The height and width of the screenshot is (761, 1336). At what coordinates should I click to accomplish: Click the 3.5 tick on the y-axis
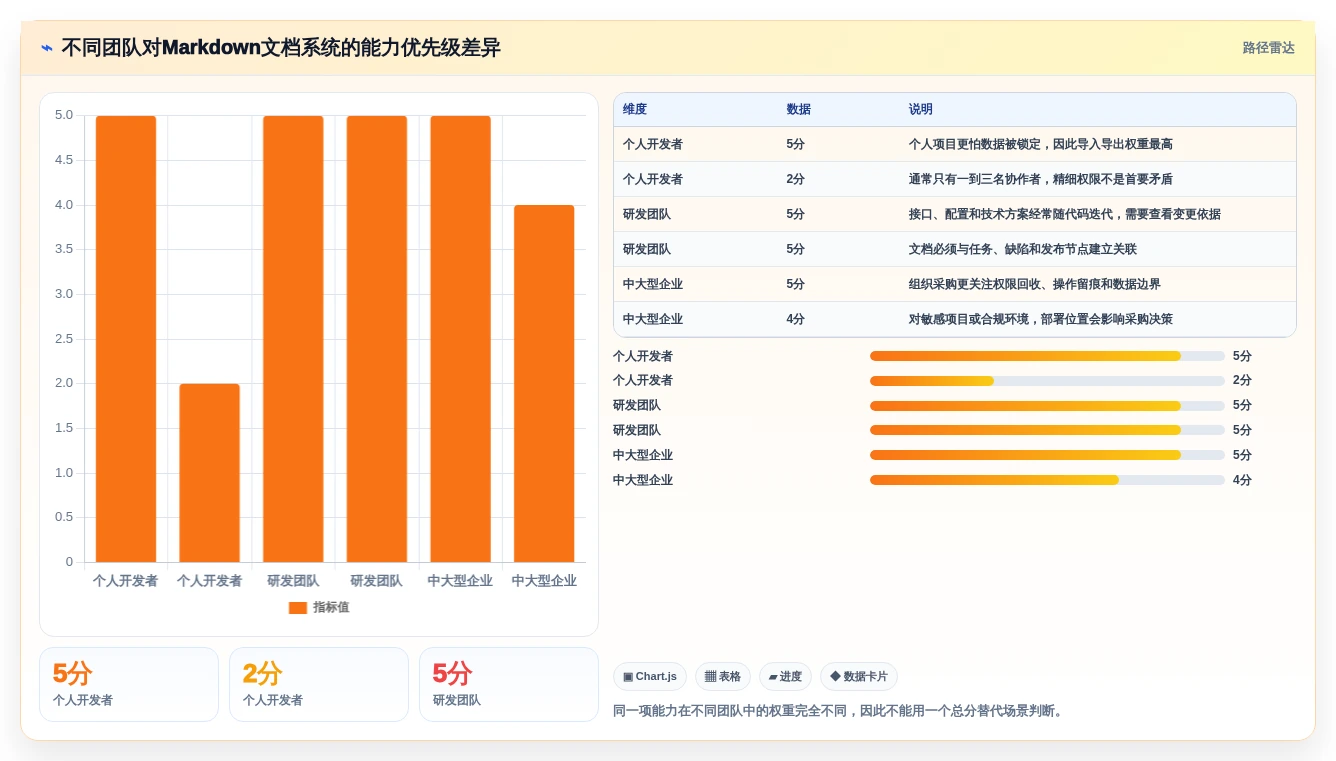pyautogui.click(x=64, y=249)
